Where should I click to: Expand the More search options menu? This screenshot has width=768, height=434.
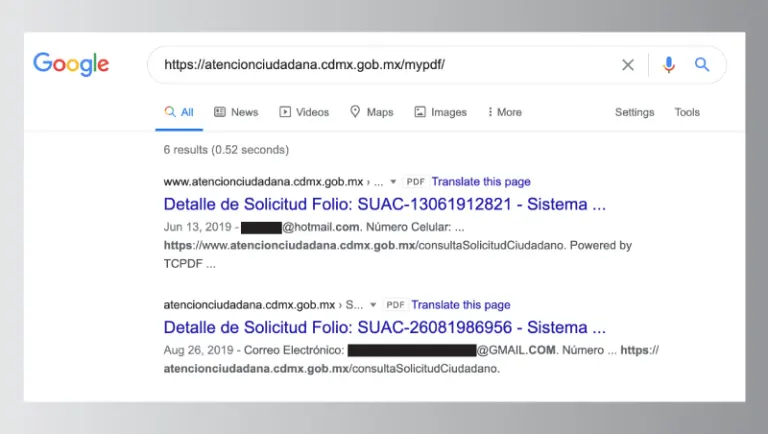click(x=504, y=112)
